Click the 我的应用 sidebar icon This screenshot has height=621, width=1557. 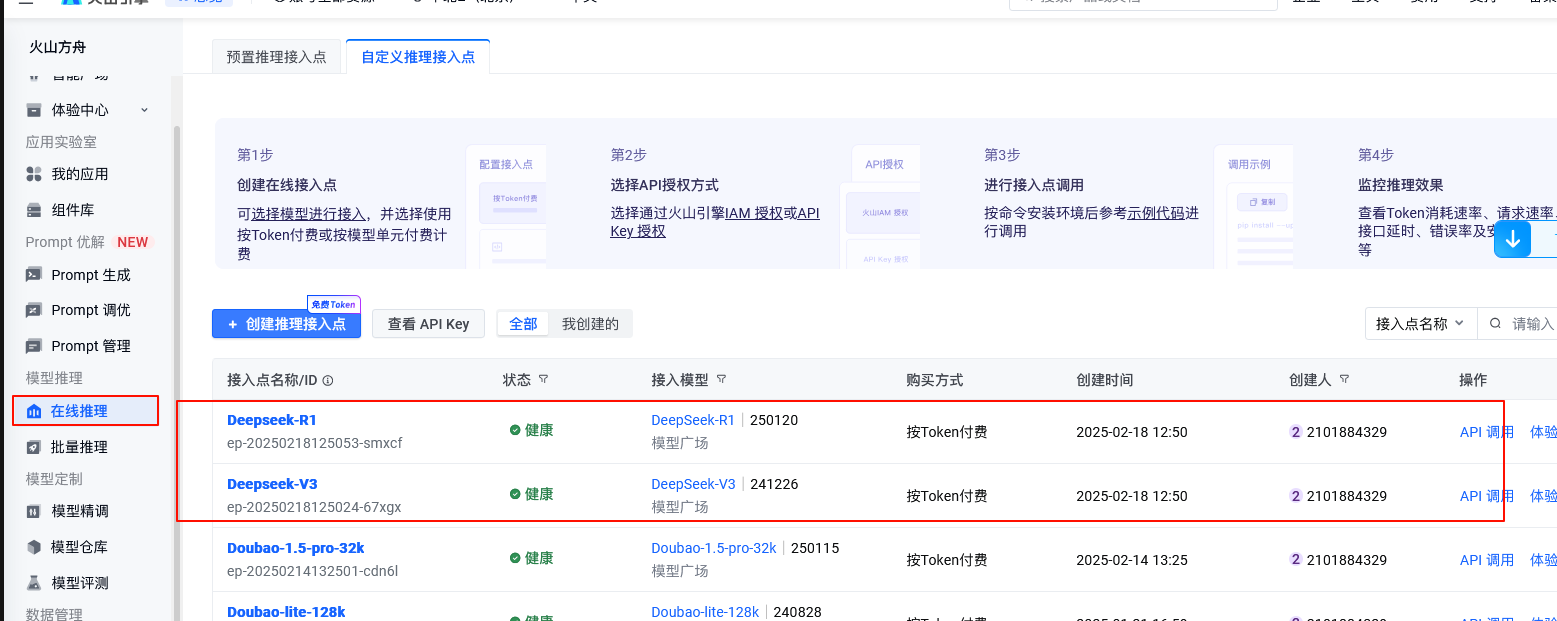34,174
